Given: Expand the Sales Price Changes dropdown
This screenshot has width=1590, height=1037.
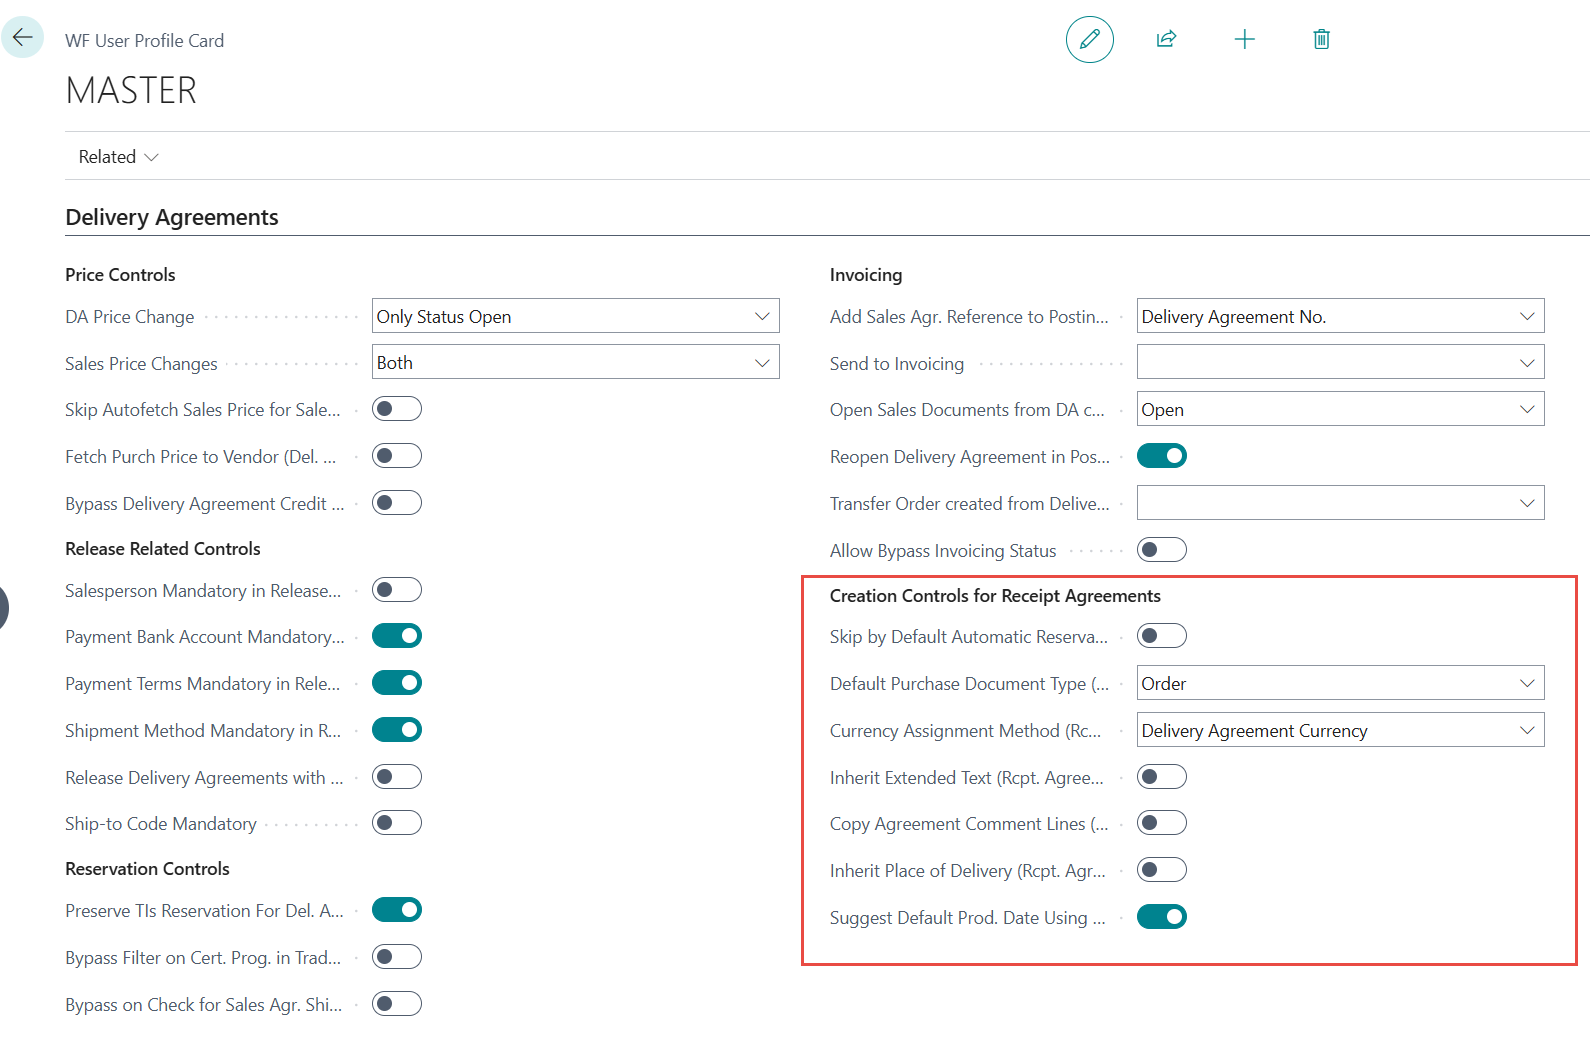Looking at the screenshot, I should [575, 363].
